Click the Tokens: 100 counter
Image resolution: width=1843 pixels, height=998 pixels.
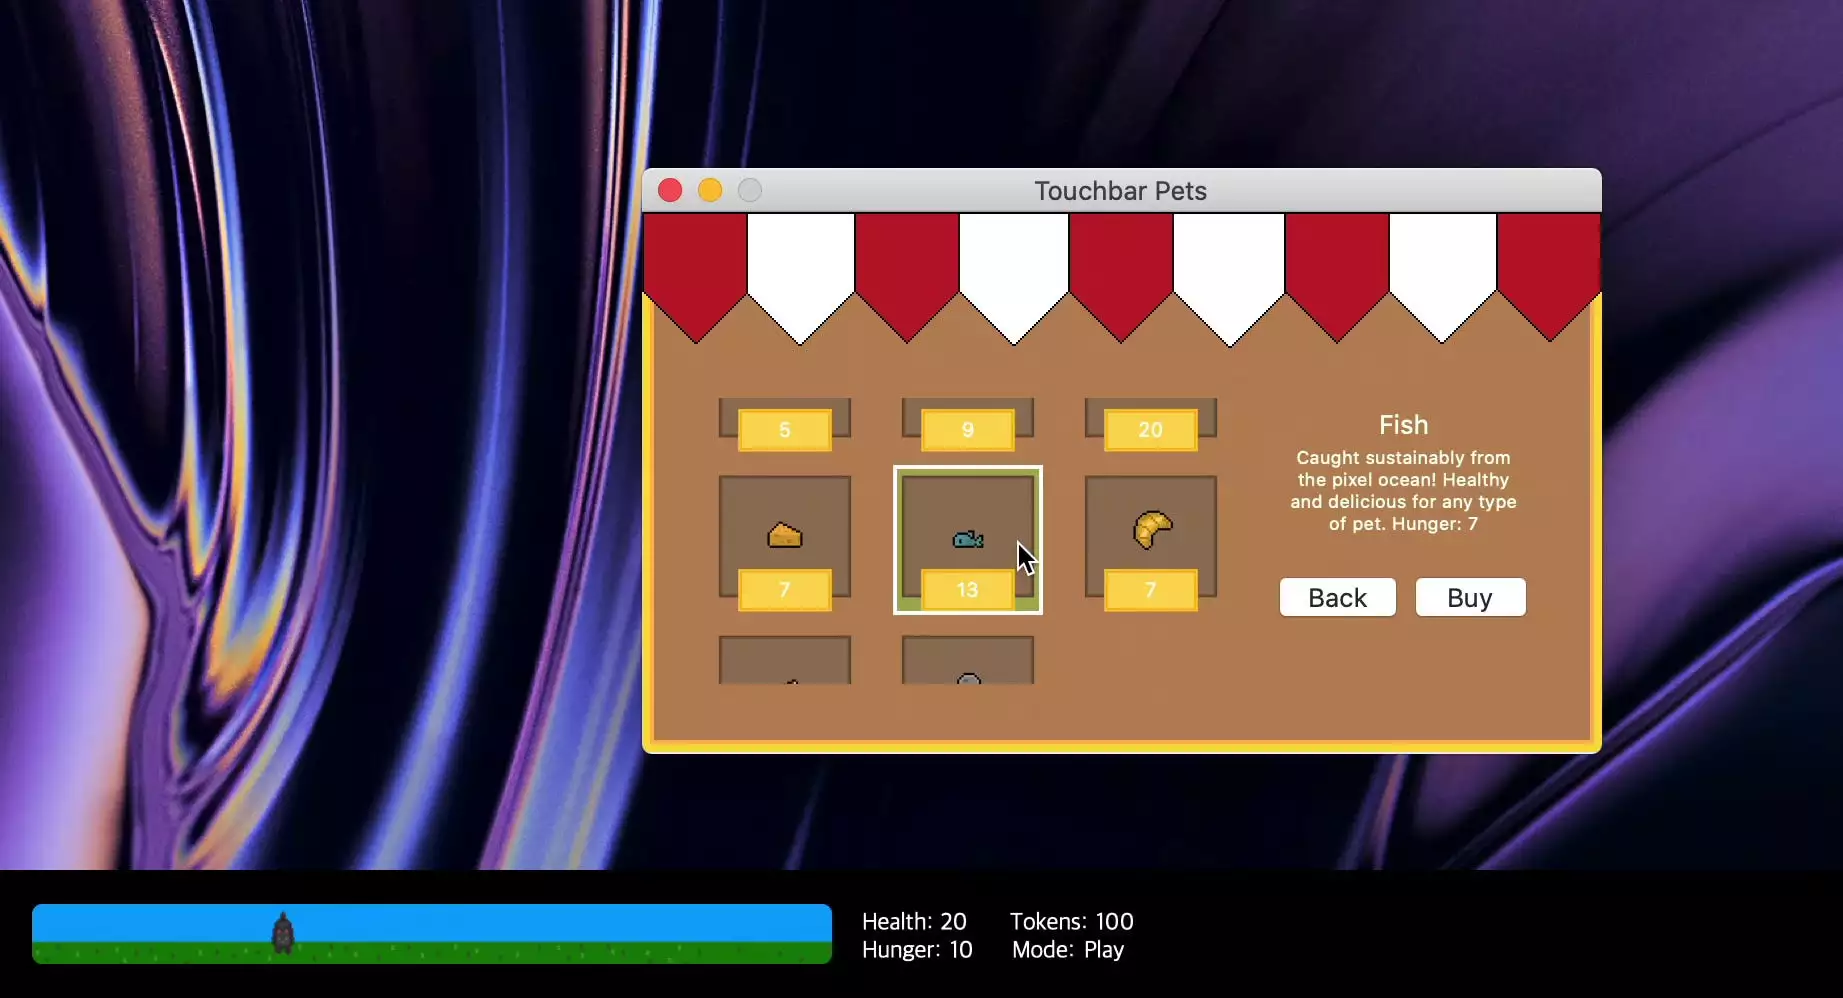(x=1072, y=921)
